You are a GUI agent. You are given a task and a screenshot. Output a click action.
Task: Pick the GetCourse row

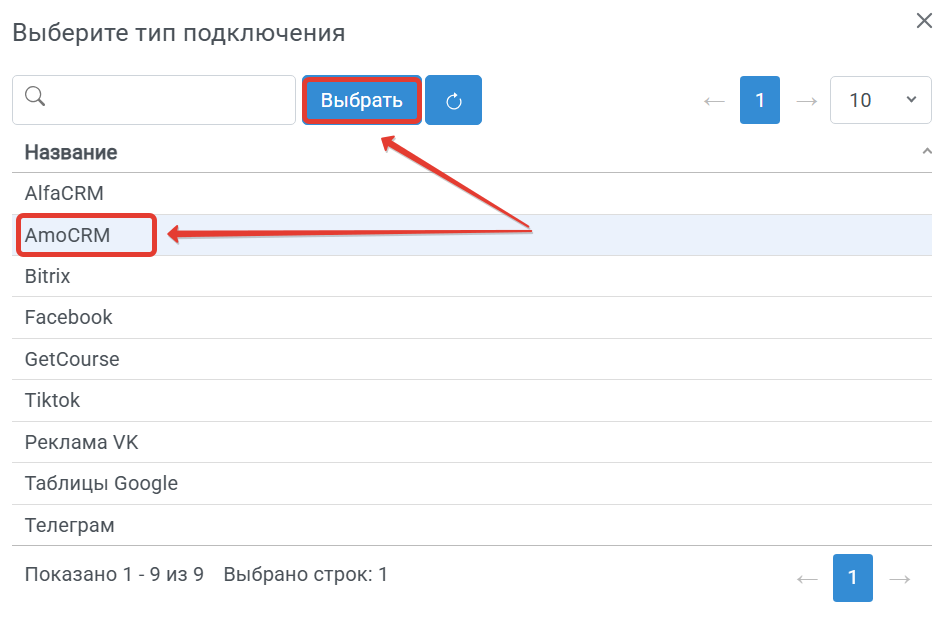pos(472,359)
